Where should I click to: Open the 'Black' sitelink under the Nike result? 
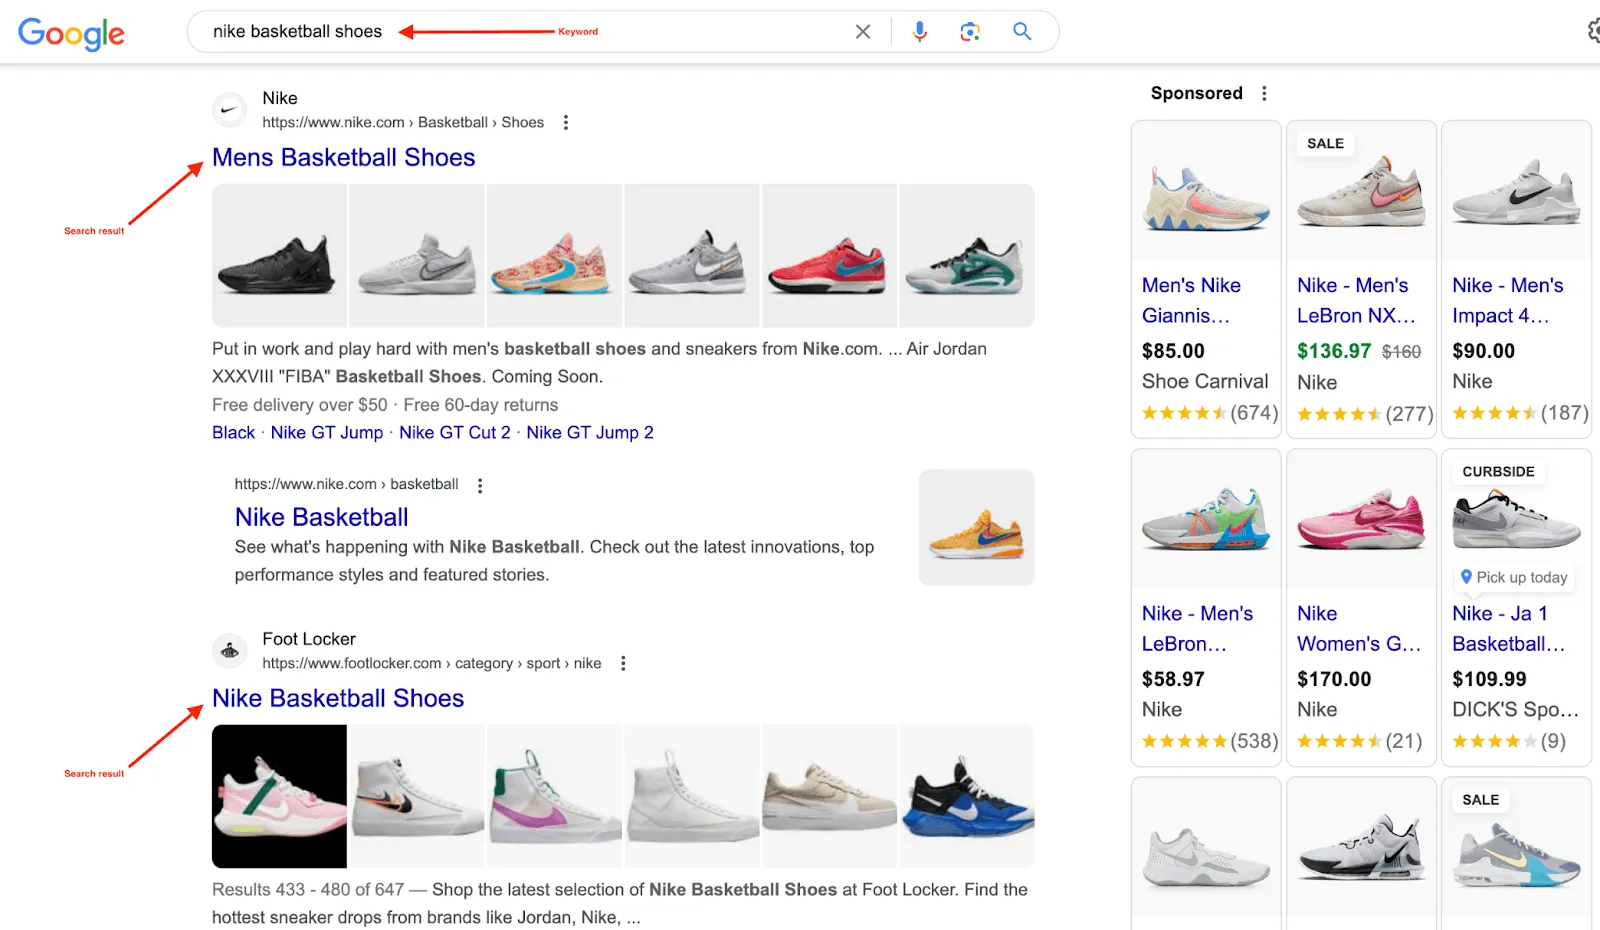(233, 432)
